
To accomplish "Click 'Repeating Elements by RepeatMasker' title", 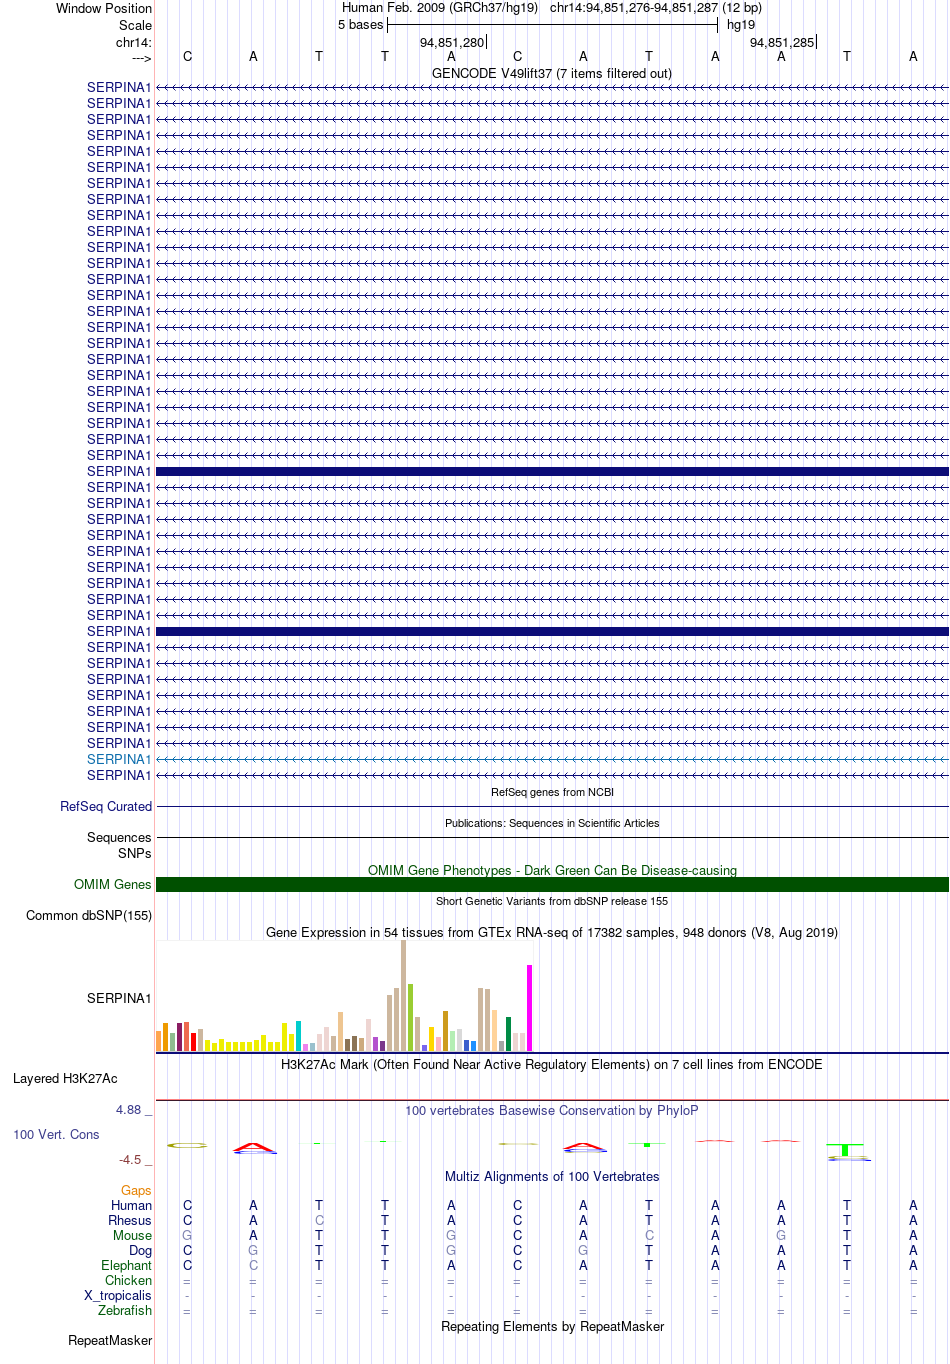I will click(552, 1326).
